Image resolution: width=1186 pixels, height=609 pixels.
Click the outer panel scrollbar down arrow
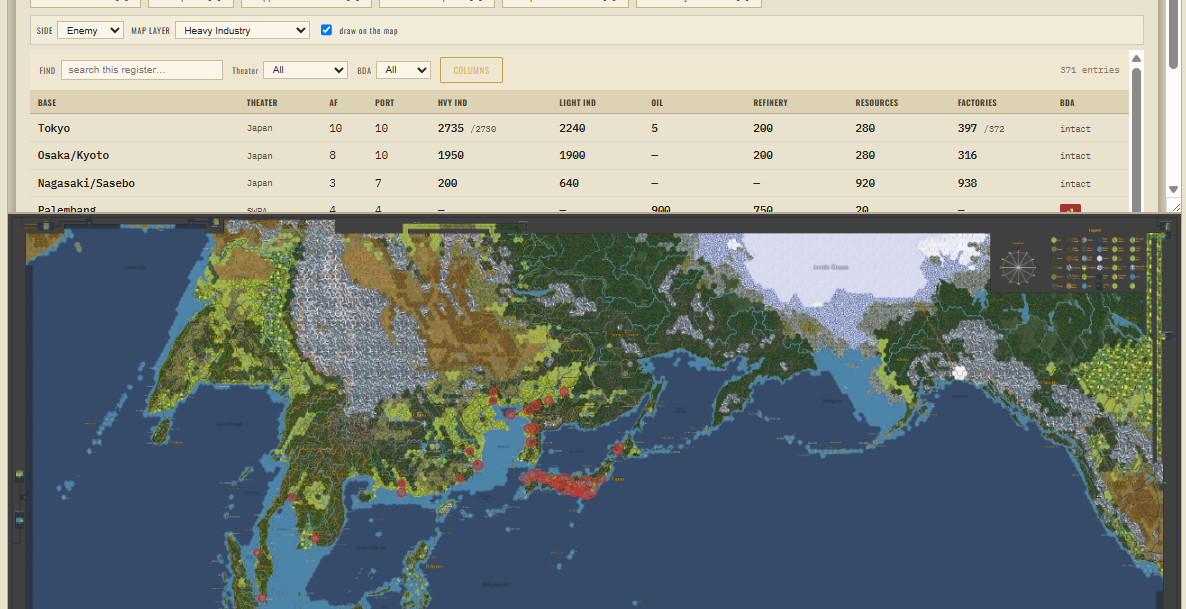point(1173,190)
